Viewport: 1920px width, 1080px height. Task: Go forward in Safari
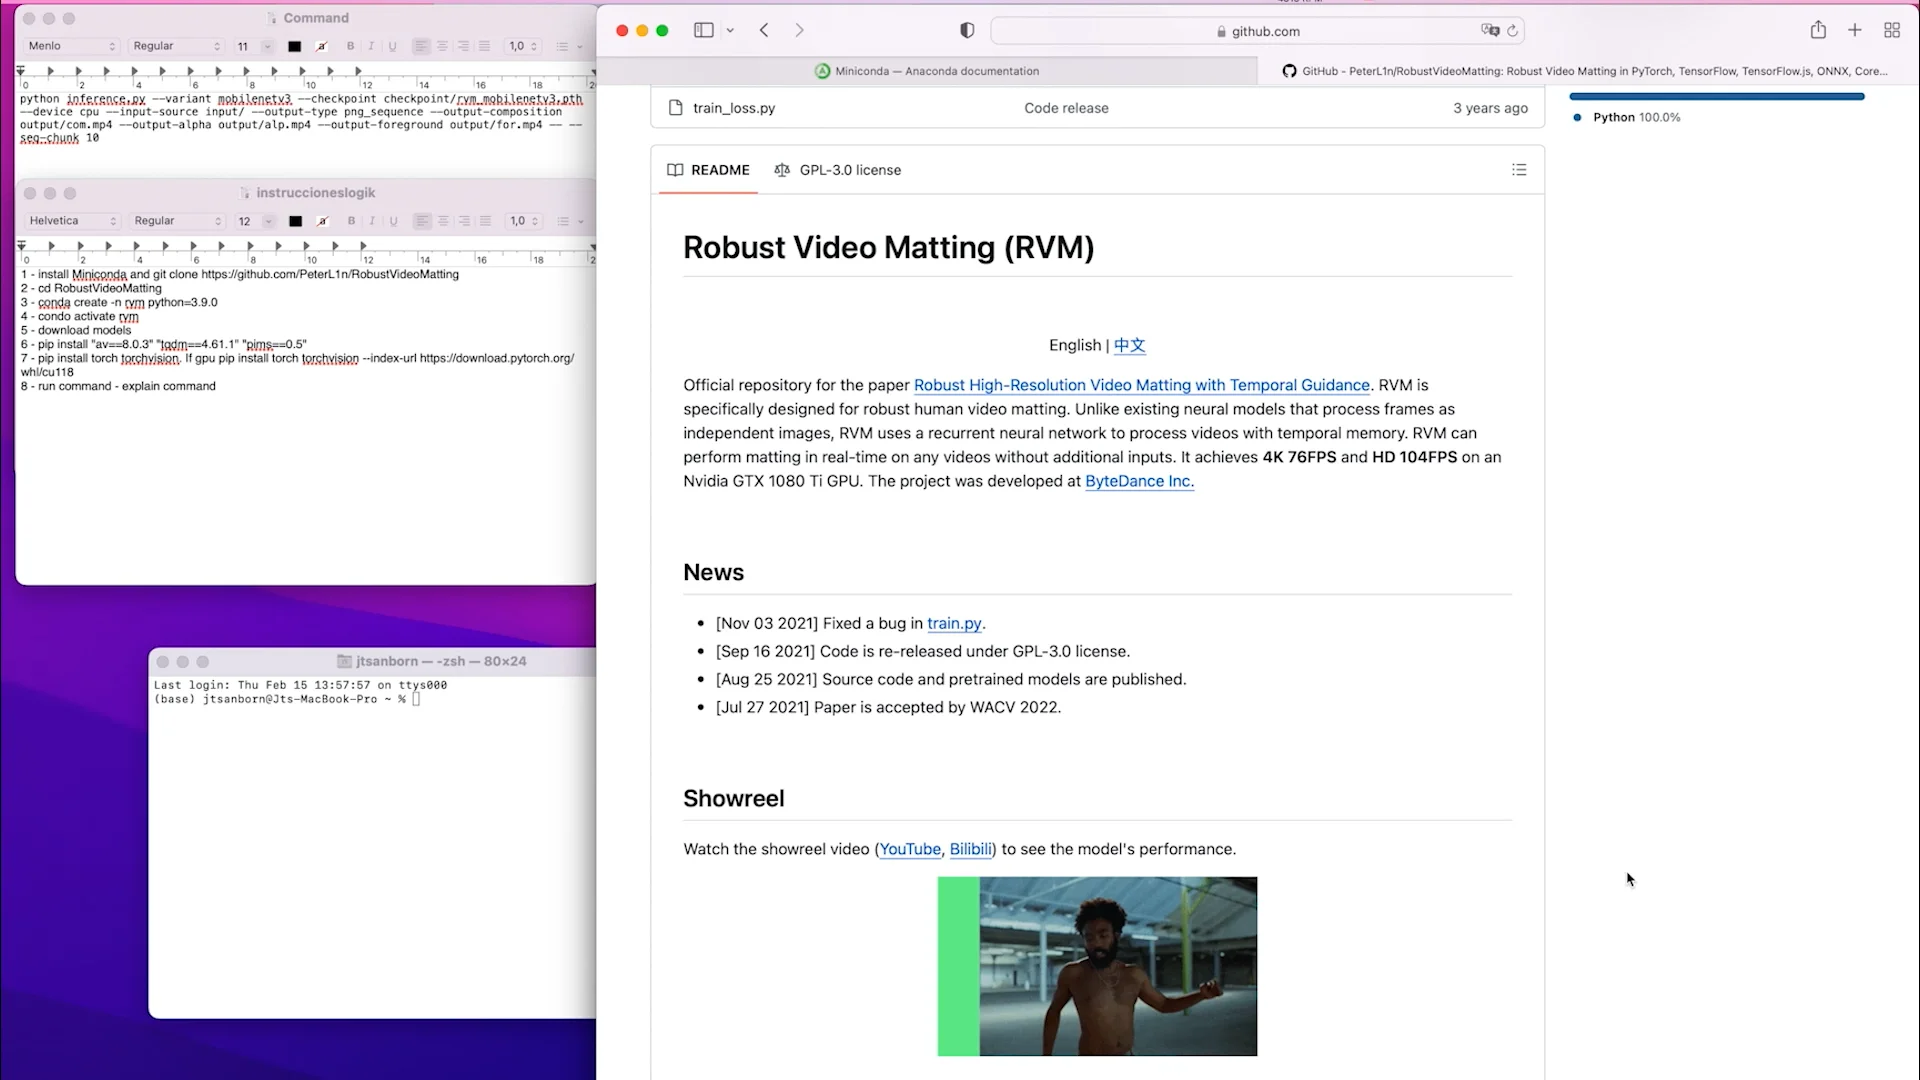(799, 30)
